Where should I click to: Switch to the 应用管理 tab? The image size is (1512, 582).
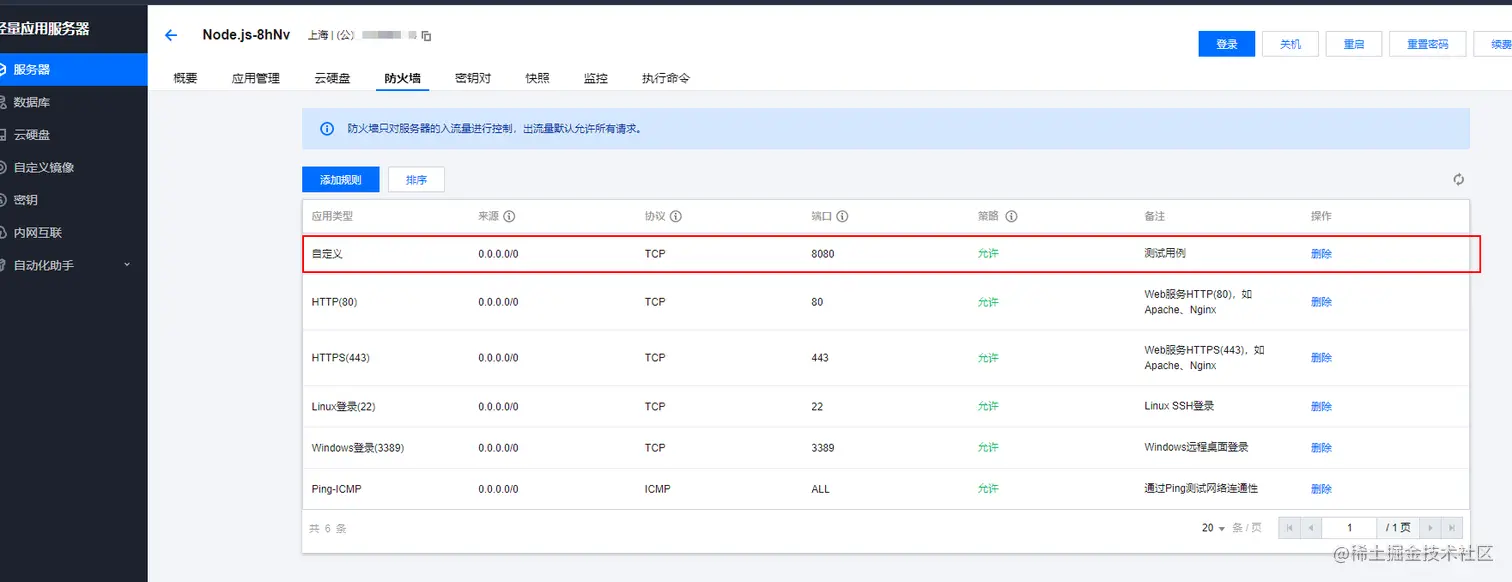[256, 78]
